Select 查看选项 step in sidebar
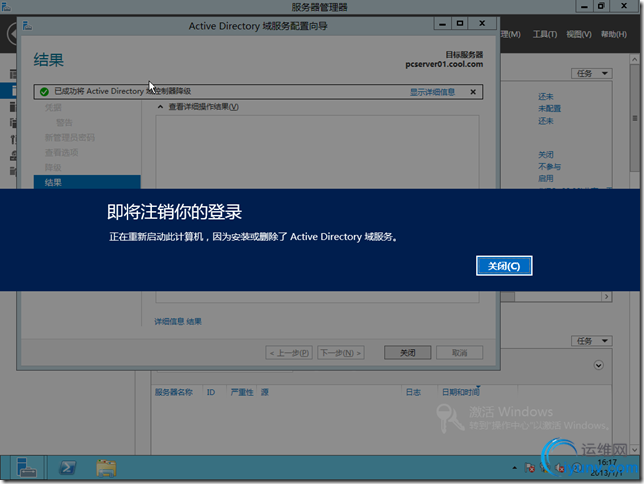 click(x=61, y=152)
